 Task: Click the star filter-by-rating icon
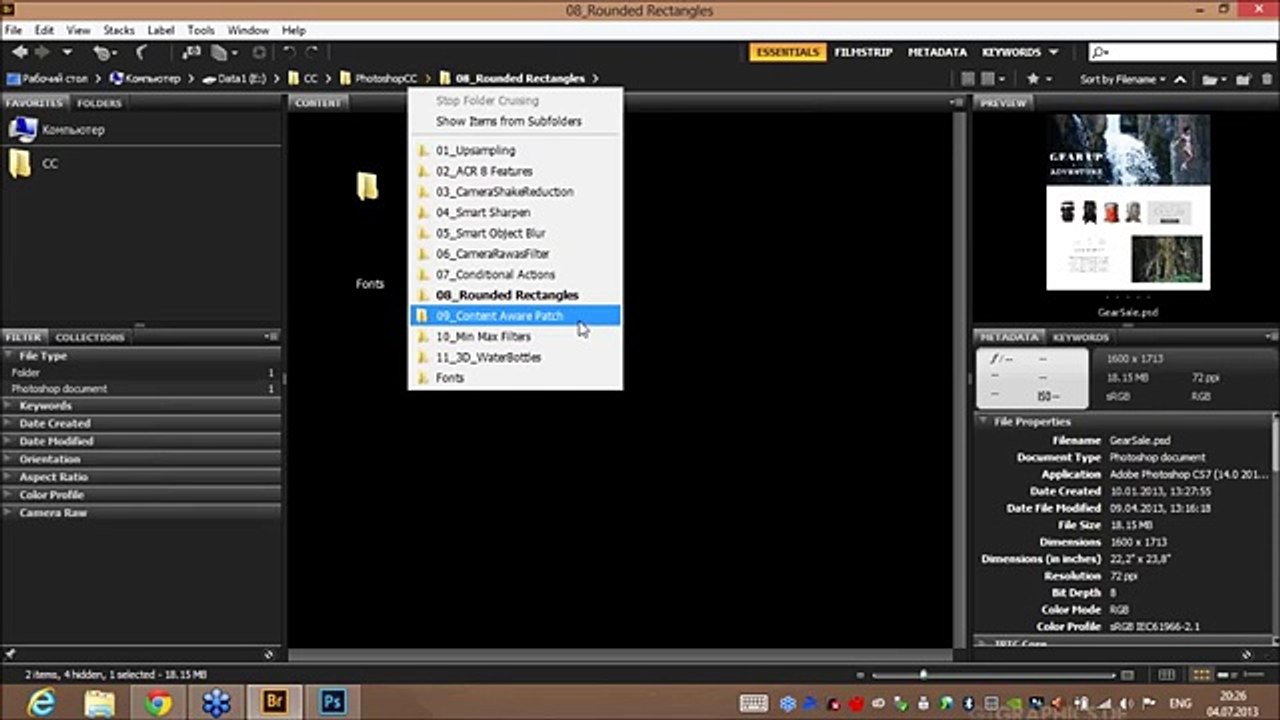click(1033, 79)
